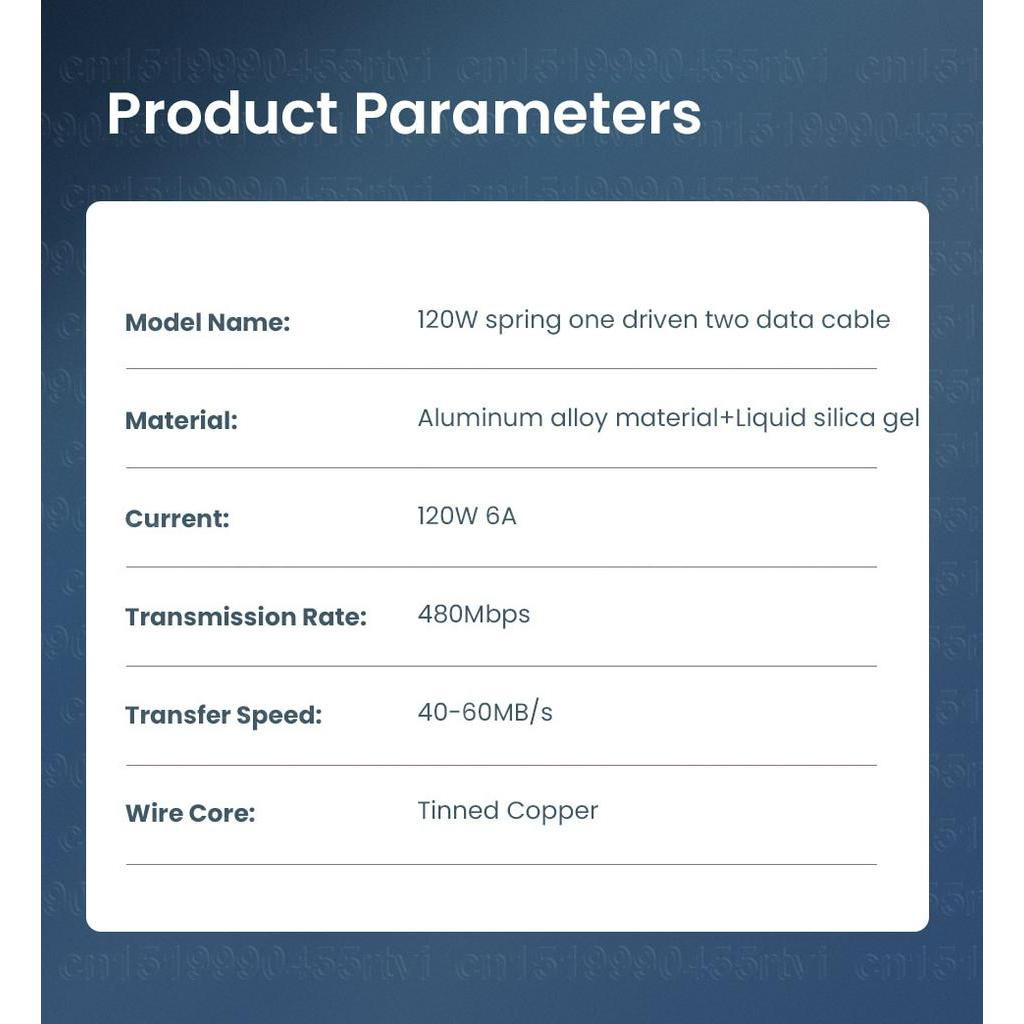Click the divider line under the Wire Core row
This screenshot has width=1024, height=1024.
(501, 864)
